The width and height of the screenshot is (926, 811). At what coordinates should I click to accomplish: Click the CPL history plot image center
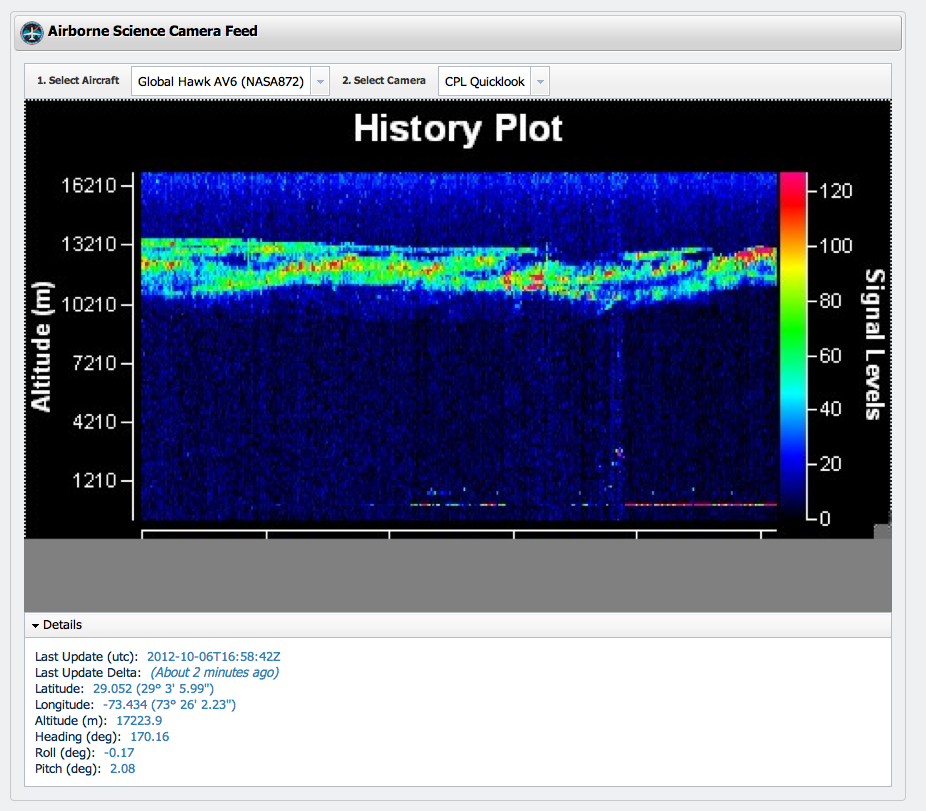[458, 345]
